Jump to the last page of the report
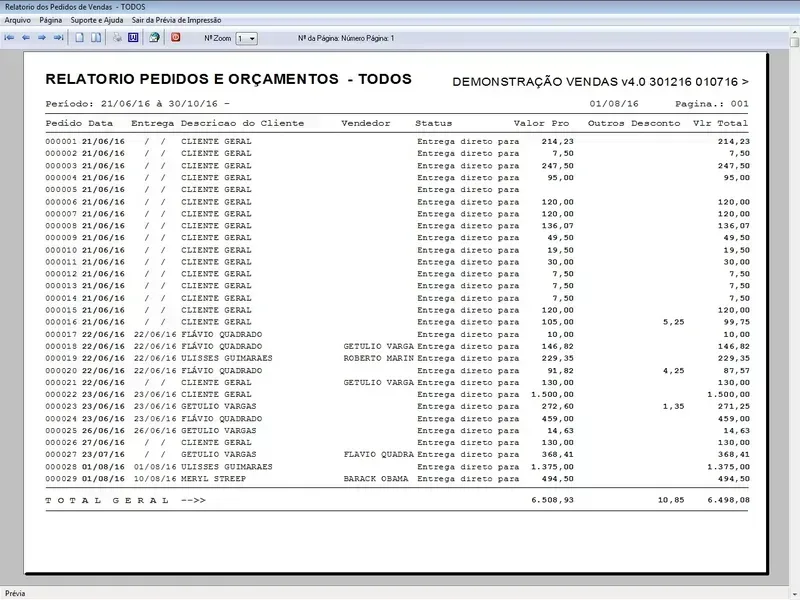Viewport: 800px width, 600px height. point(58,38)
